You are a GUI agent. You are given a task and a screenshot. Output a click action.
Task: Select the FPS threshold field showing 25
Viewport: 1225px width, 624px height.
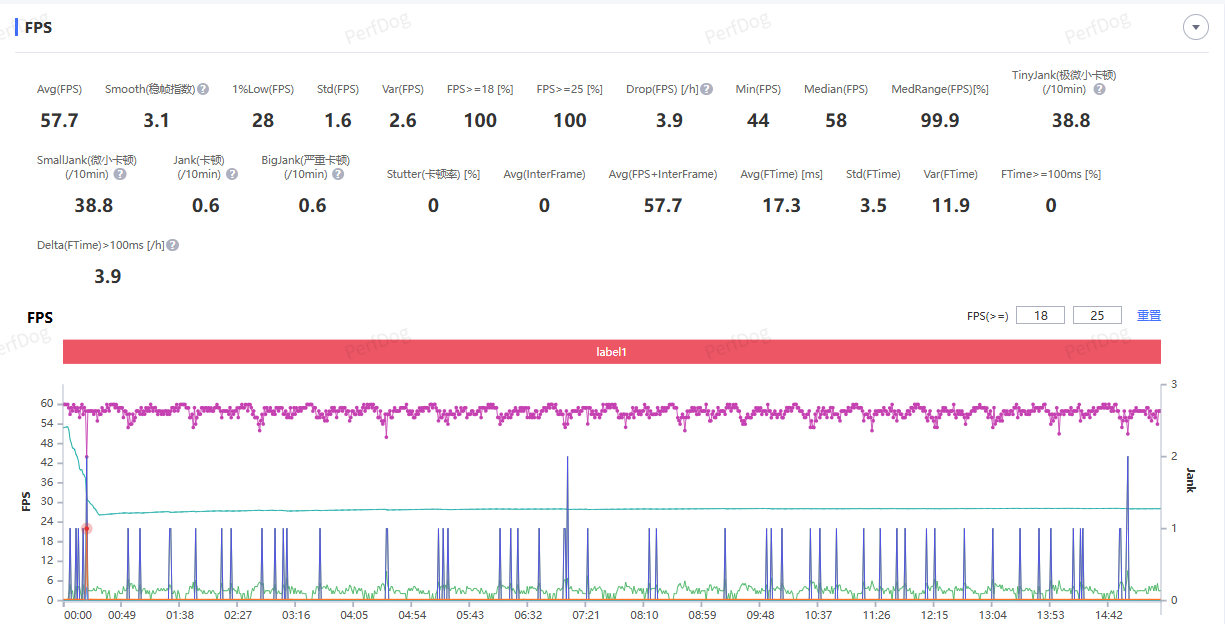click(1097, 315)
